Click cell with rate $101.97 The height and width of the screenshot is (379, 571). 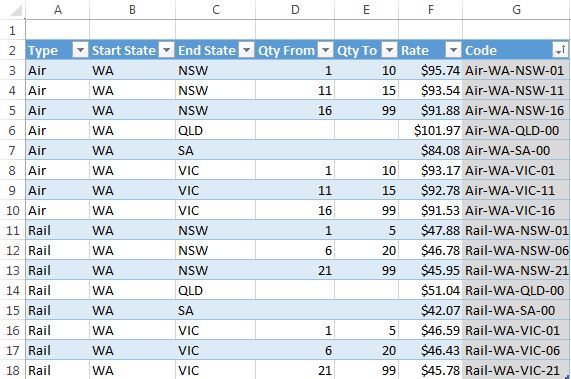430,130
